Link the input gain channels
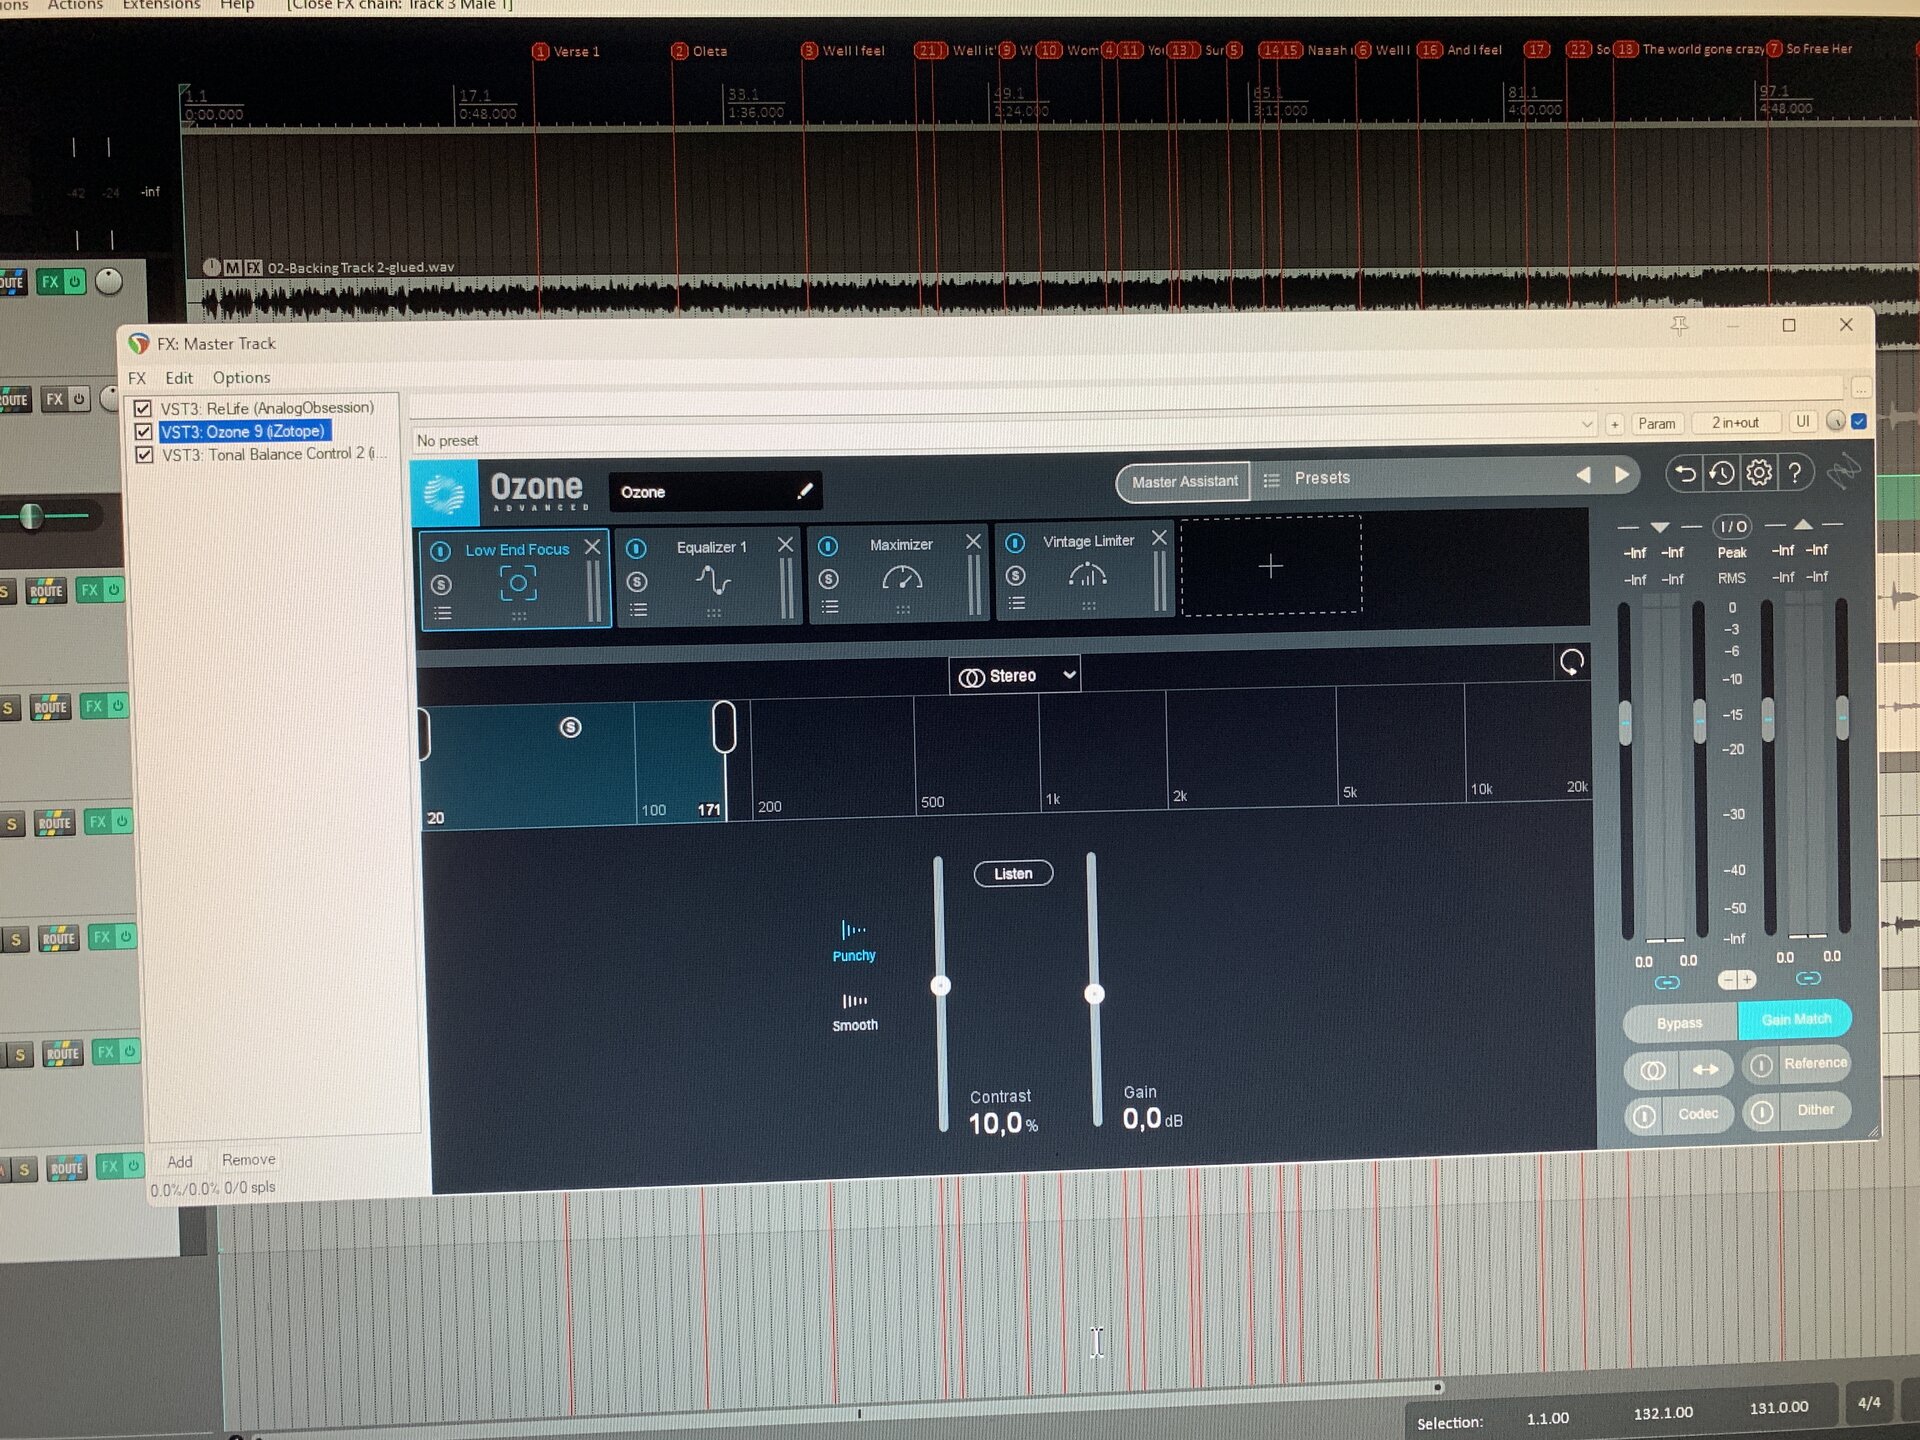 [x=1666, y=982]
